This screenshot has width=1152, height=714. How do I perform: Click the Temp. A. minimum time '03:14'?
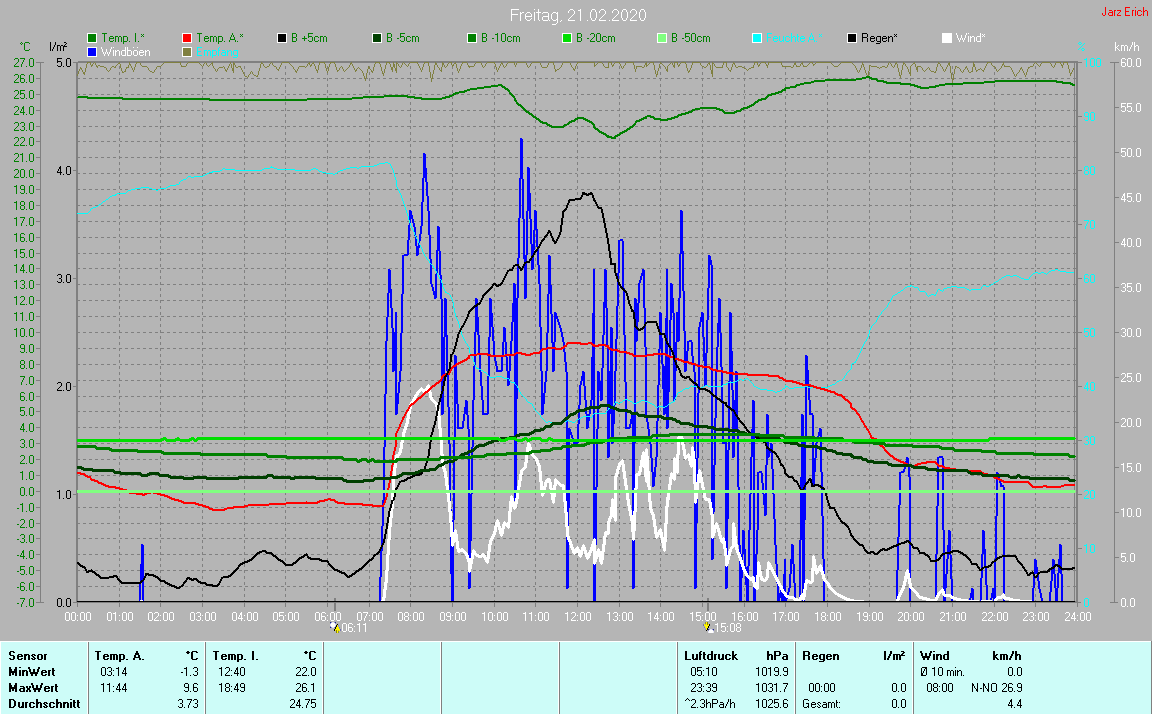113,672
